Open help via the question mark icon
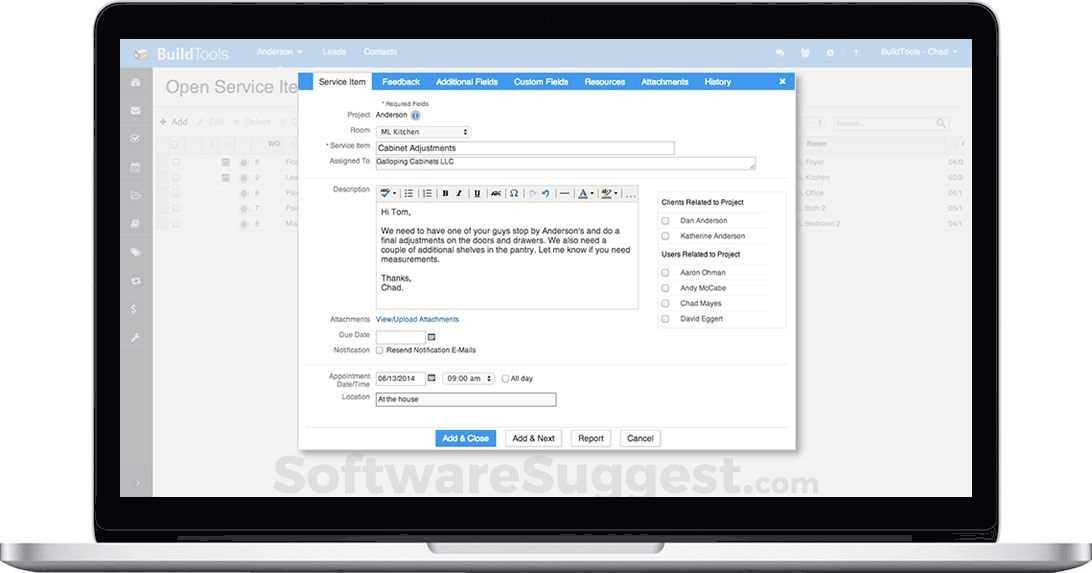 (x=855, y=53)
